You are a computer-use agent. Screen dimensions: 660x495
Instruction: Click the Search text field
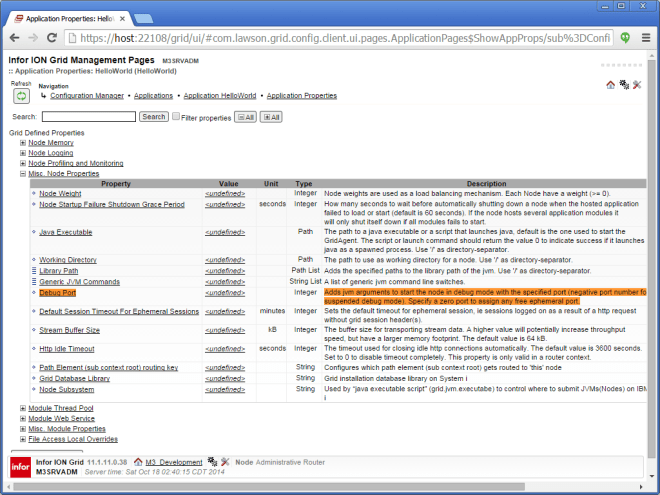click(x=88, y=117)
